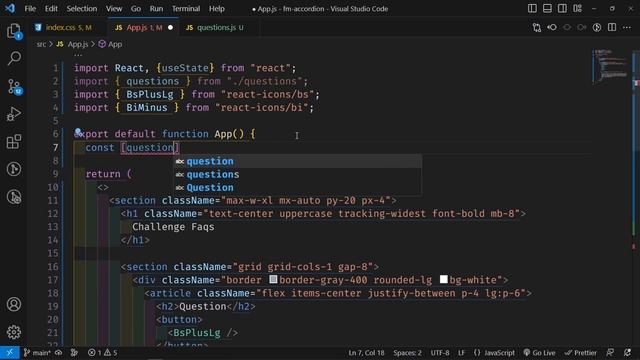Switch to the App.js tab
Image resolution: width=640 pixels, height=360 pixels.
point(143,27)
